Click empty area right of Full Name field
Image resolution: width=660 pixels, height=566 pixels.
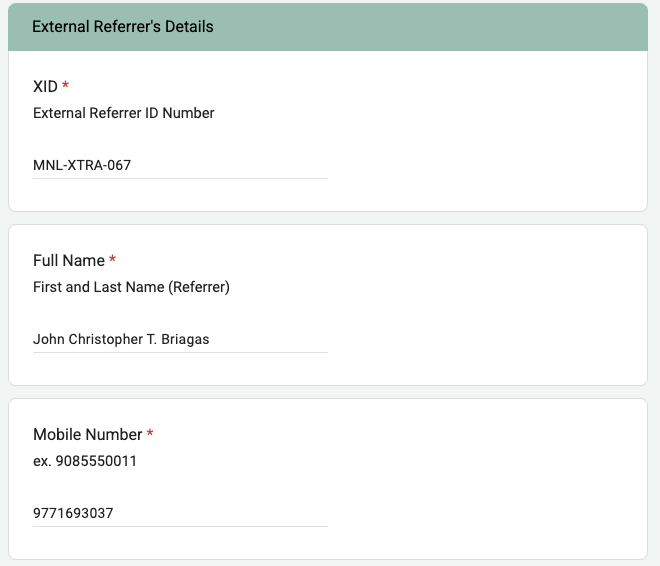tap(484, 339)
